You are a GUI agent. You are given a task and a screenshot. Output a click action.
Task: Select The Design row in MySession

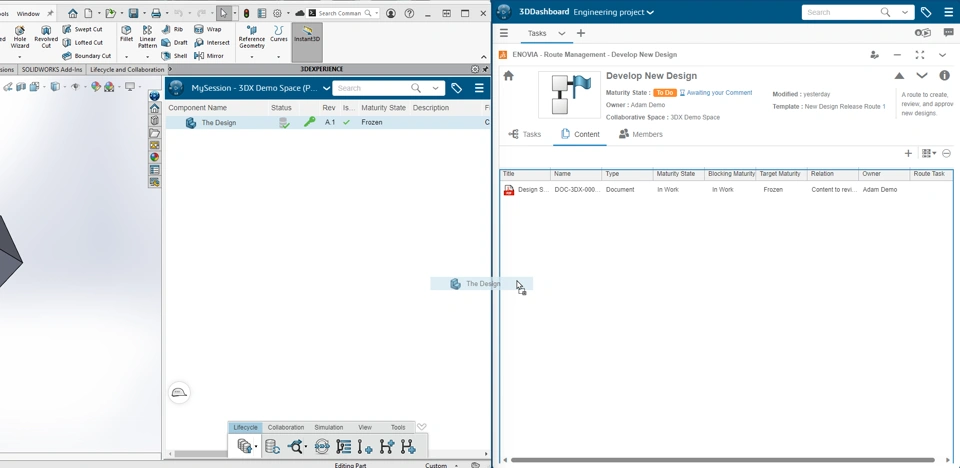tap(328, 123)
